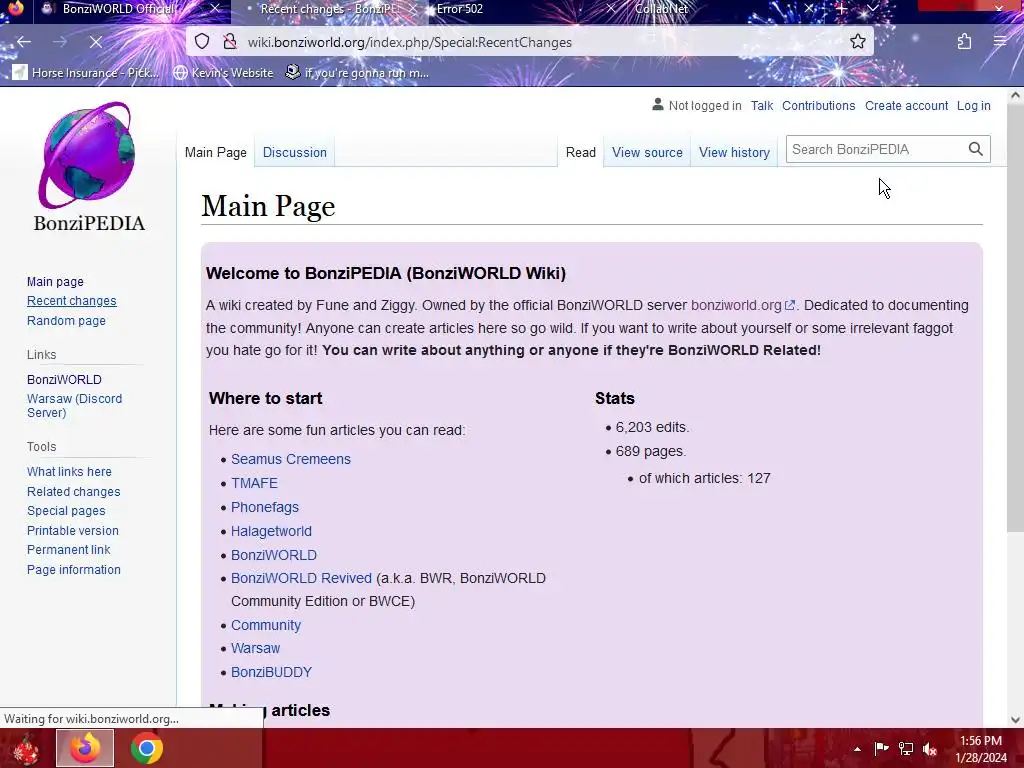Click the Log in link
The height and width of the screenshot is (768, 1024).
pos(973,106)
